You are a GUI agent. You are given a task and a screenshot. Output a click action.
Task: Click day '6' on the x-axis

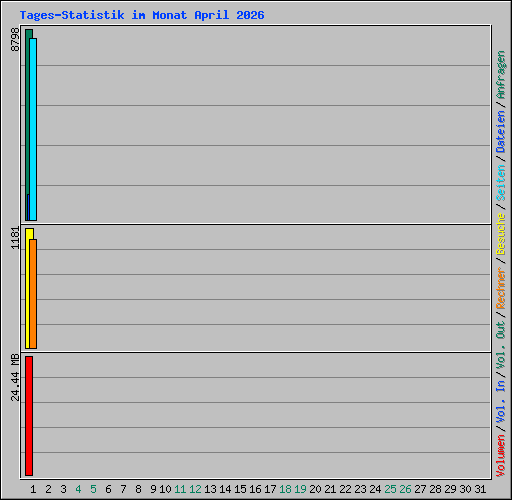(108, 489)
